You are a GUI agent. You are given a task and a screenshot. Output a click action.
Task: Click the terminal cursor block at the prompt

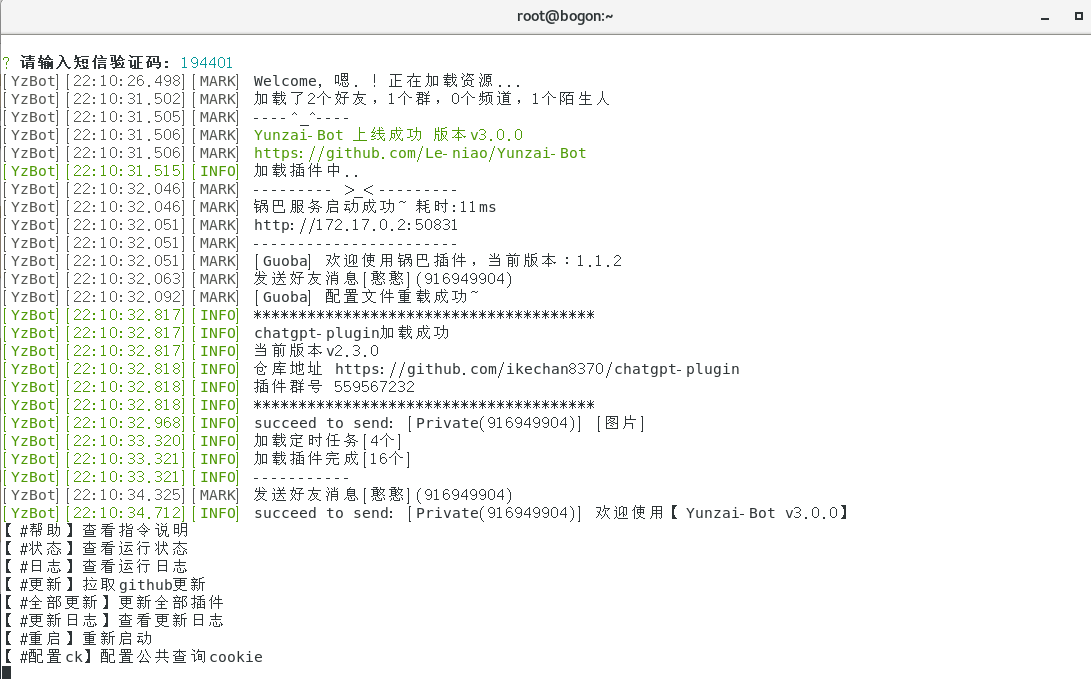point(7,673)
